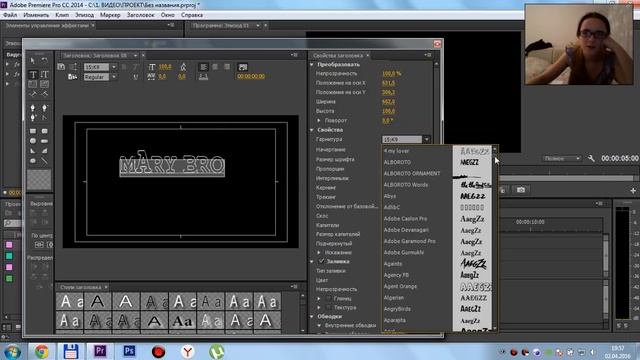Open the Клип menu
Image resolution: width=640 pixels, height=360 pixels.
click(x=62, y=15)
